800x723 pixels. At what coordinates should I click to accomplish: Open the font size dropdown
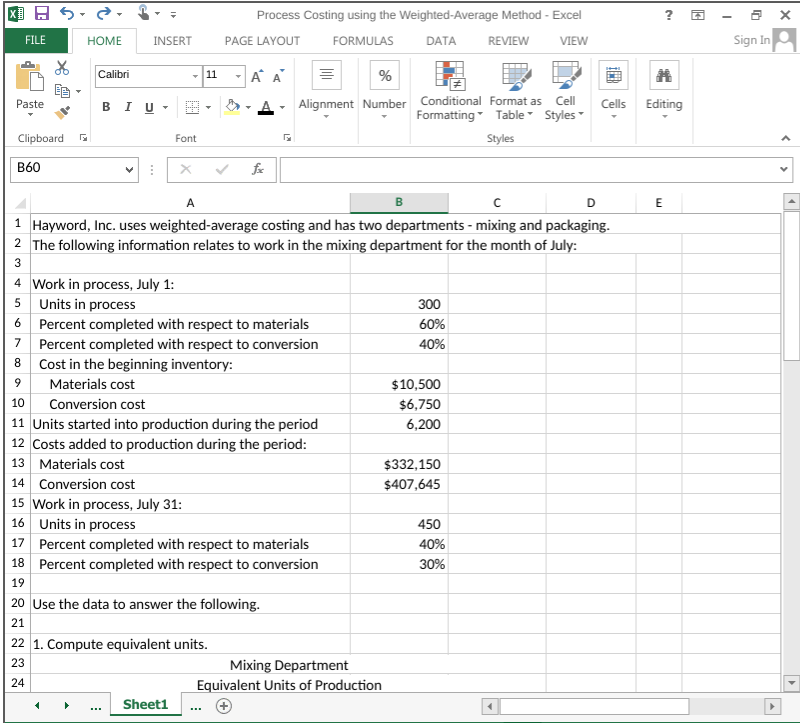(x=237, y=75)
